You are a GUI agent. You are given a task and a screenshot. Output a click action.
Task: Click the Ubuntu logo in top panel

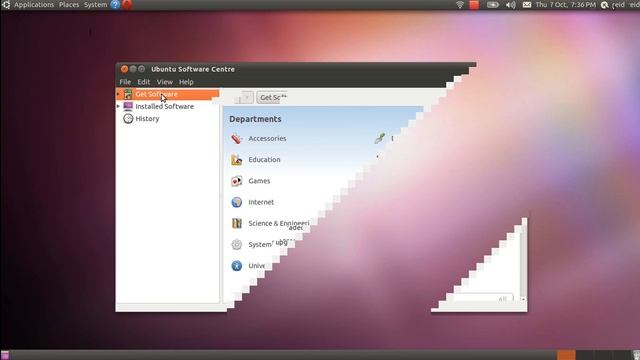6,4
